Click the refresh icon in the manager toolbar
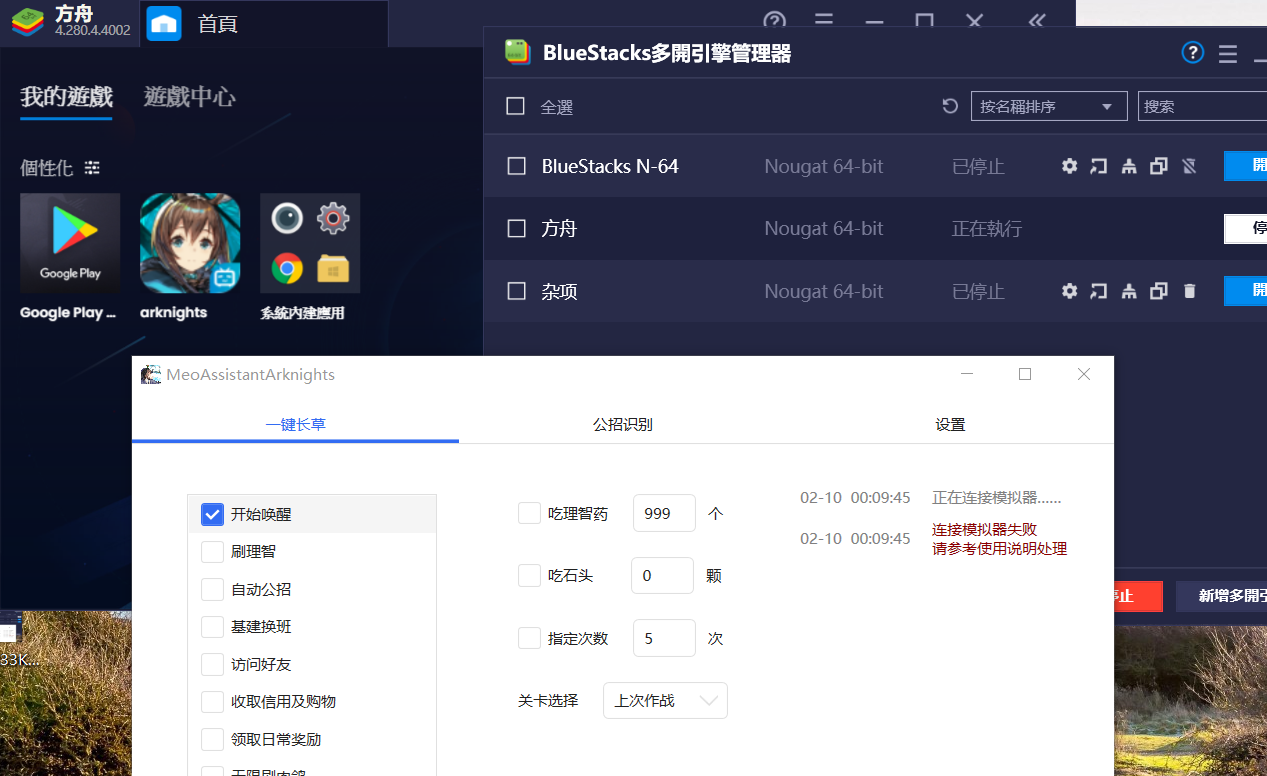This screenshot has height=776, width=1267. click(x=949, y=105)
